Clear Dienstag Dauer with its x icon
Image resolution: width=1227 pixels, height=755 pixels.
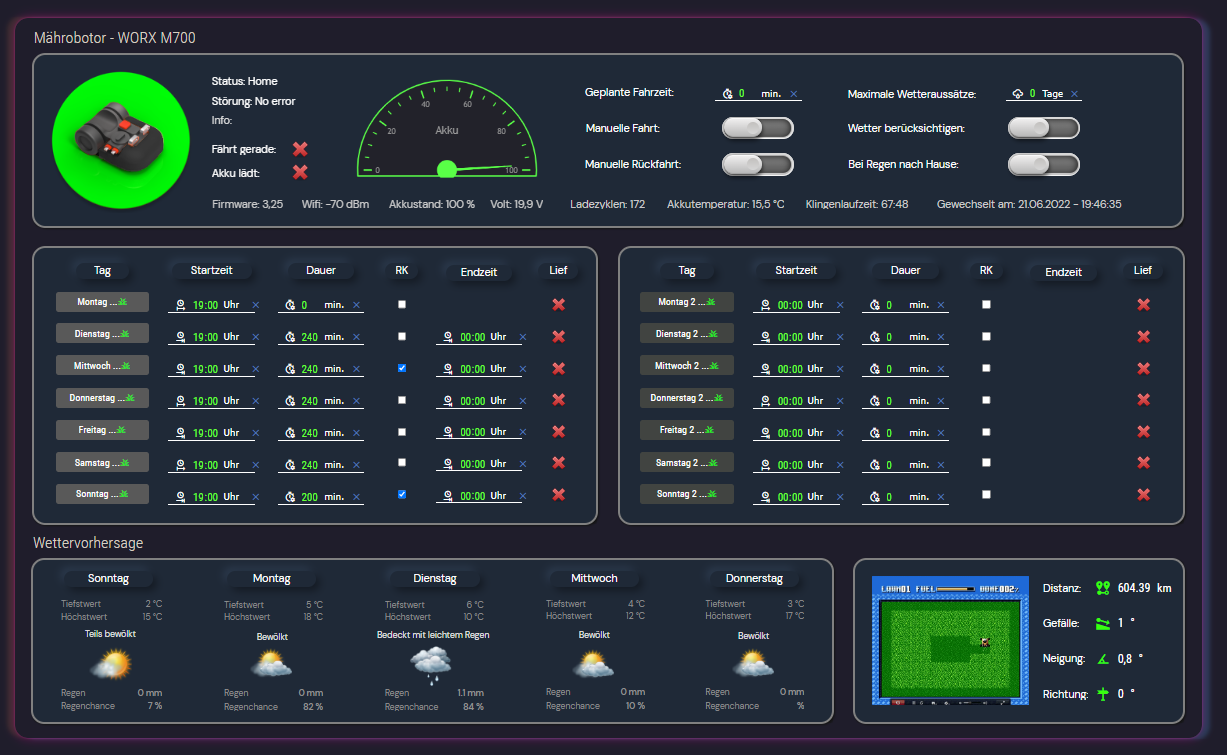356,337
